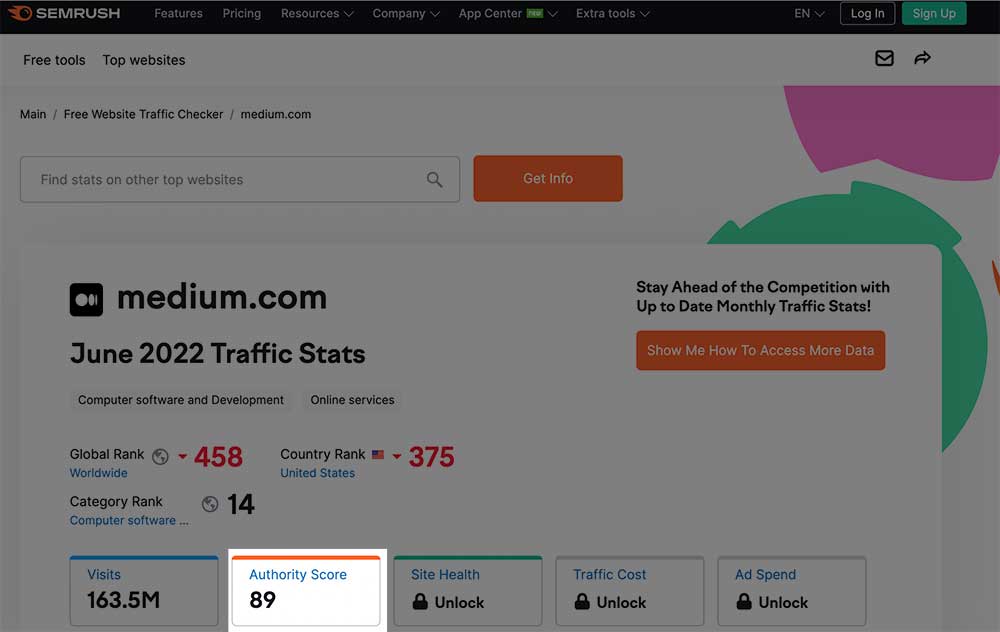Open the Worldwide link

pyautogui.click(x=99, y=473)
